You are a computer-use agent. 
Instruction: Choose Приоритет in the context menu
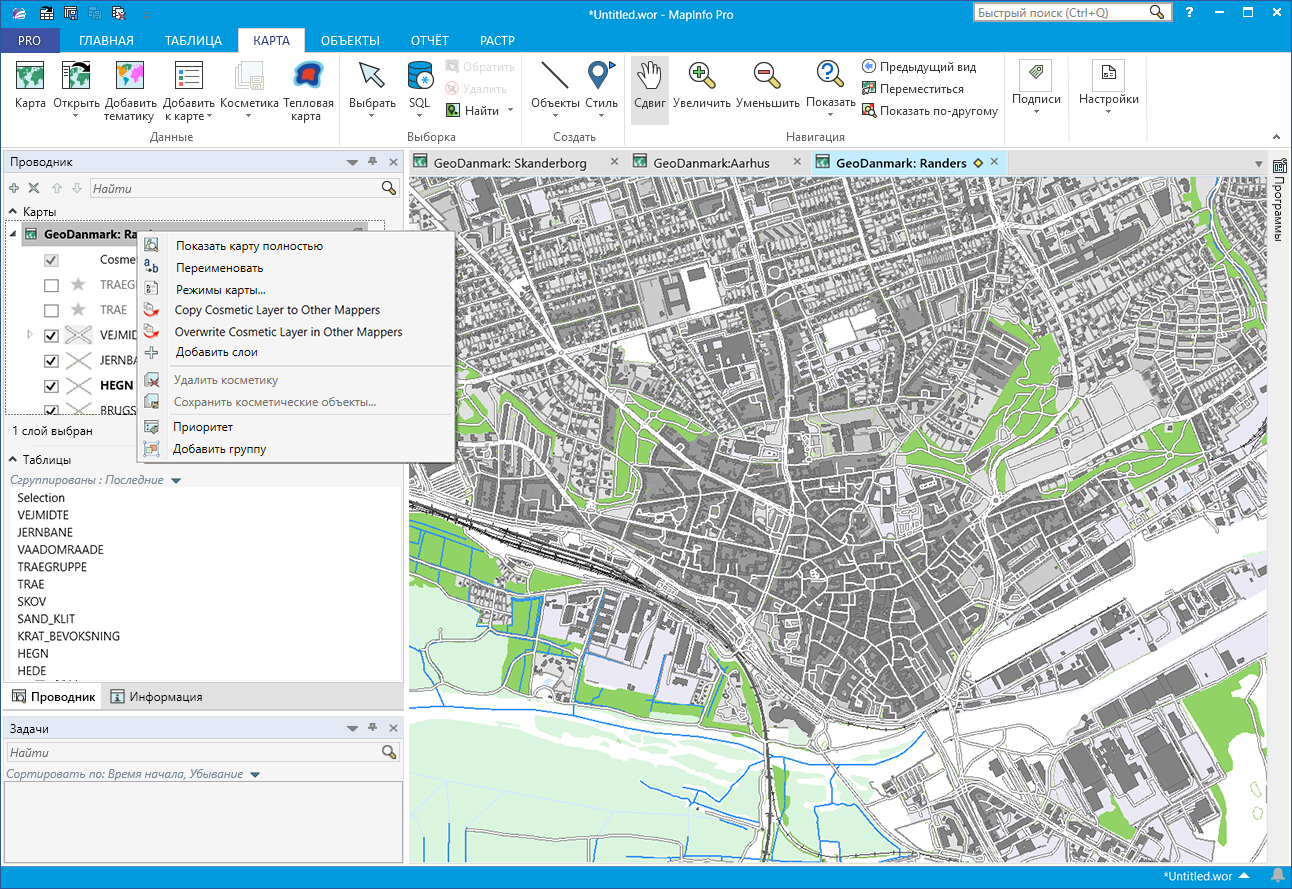(x=202, y=427)
